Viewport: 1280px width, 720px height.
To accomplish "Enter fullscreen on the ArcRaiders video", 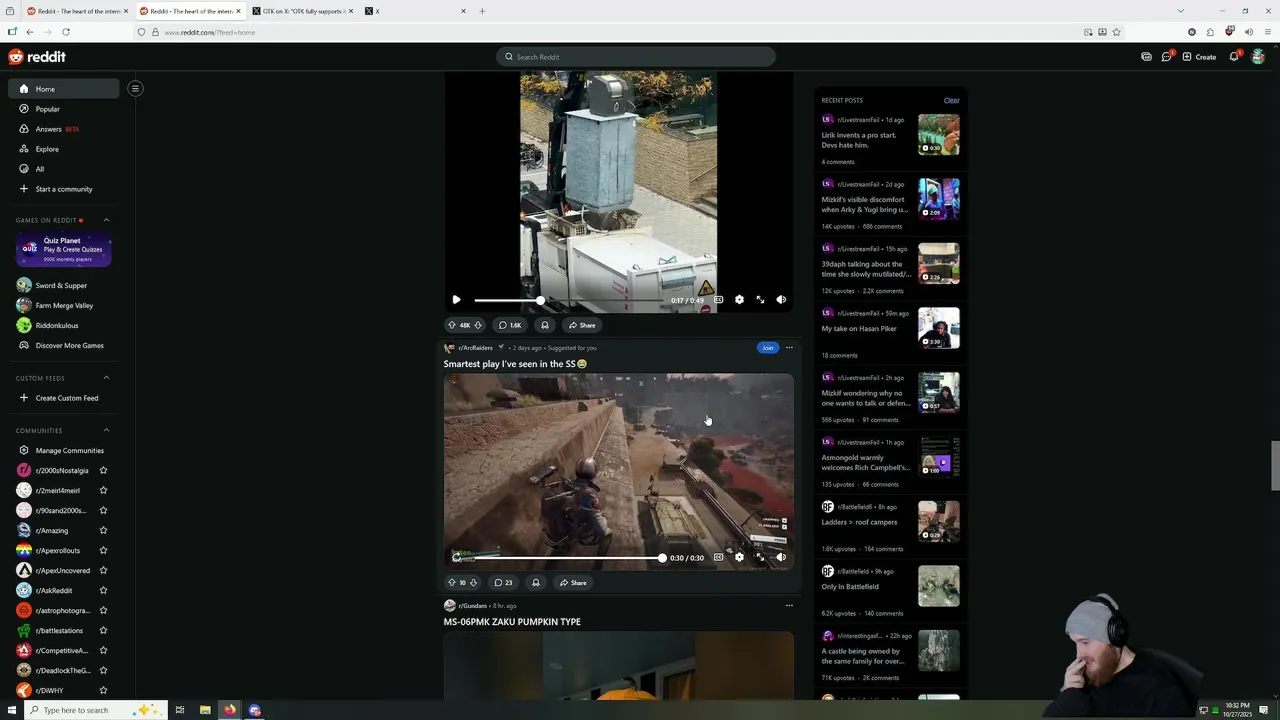I will 760,557.
